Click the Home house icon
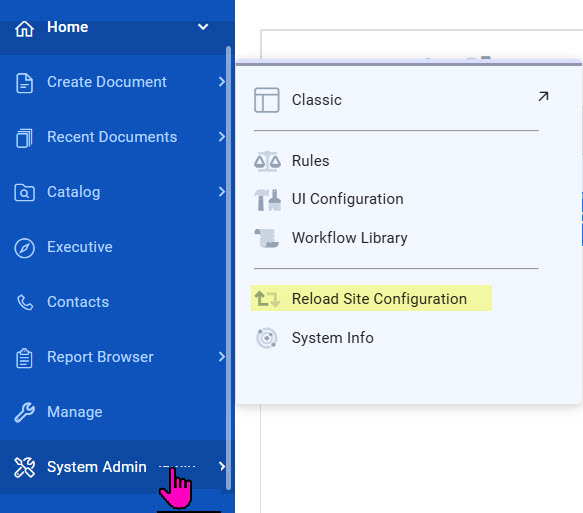583x513 pixels. click(x=25, y=29)
